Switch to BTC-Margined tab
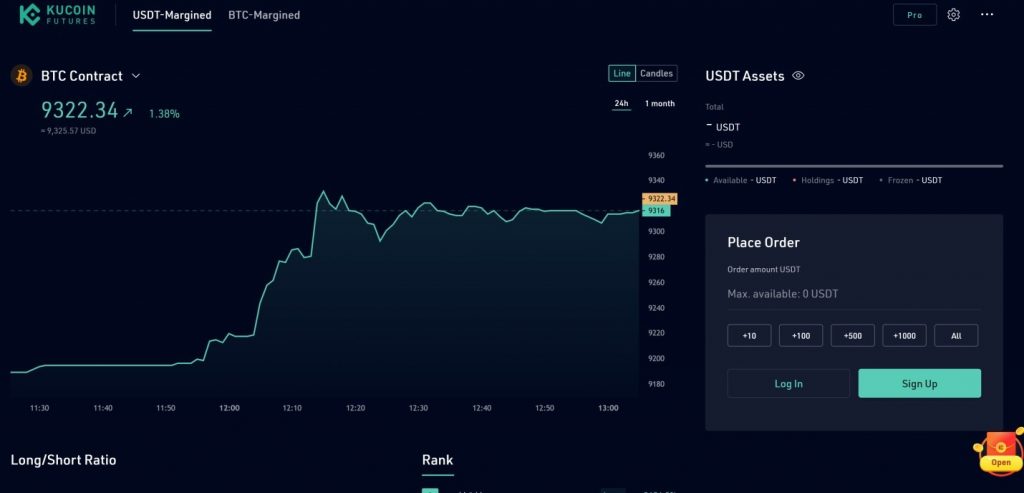The height and width of the screenshot is (493, 1024). tap(264, 15)
